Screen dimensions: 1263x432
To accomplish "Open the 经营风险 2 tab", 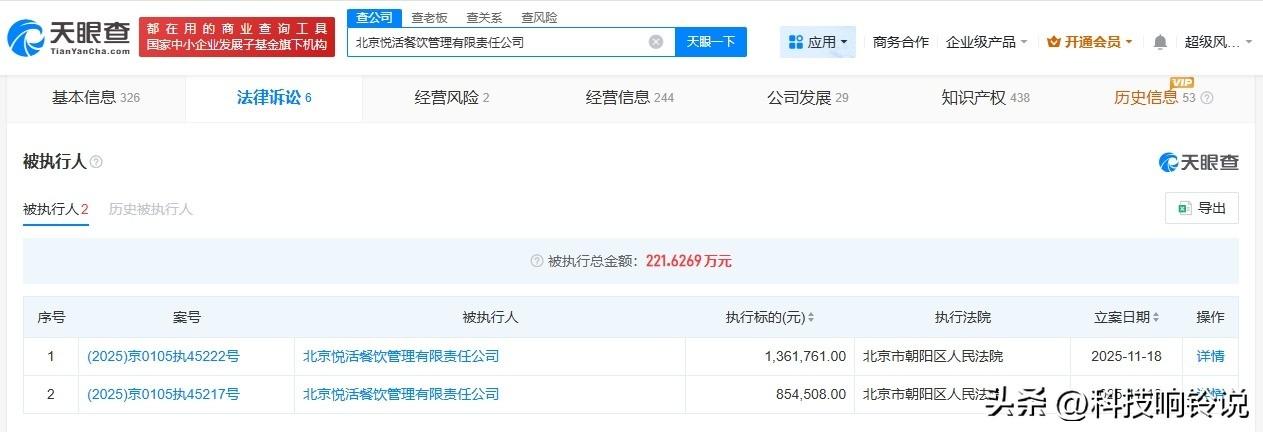I will coord(452,98).
